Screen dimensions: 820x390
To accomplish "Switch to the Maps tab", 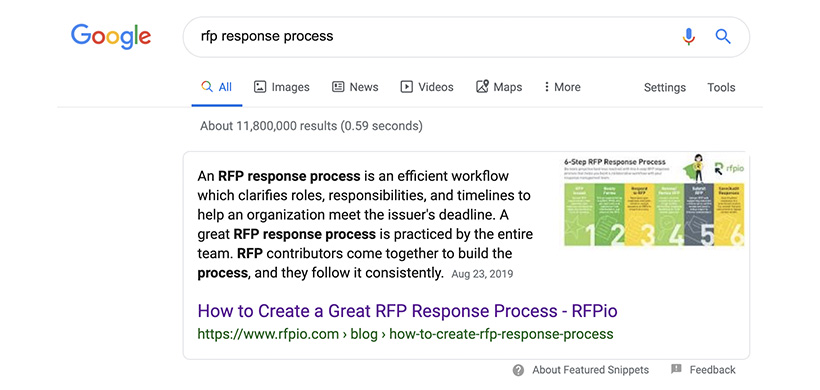I will click(x=499, y=87).
